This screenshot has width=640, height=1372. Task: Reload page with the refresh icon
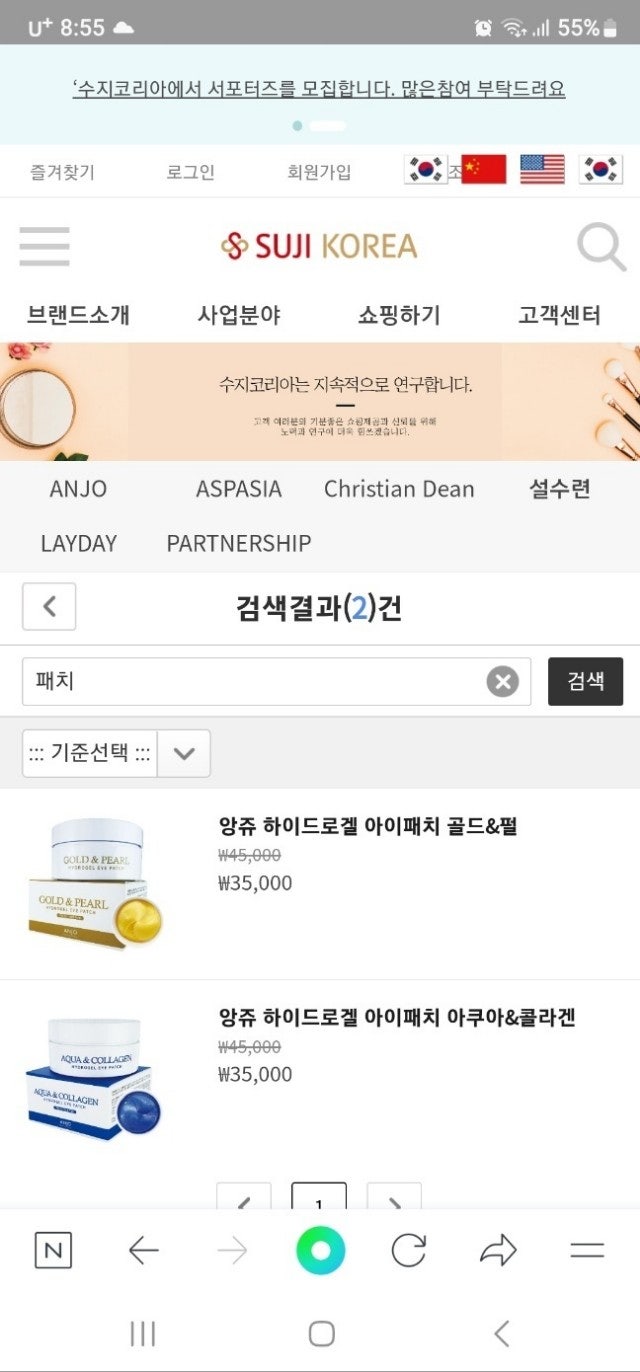pyautogui.click(x=408, y=1250)
